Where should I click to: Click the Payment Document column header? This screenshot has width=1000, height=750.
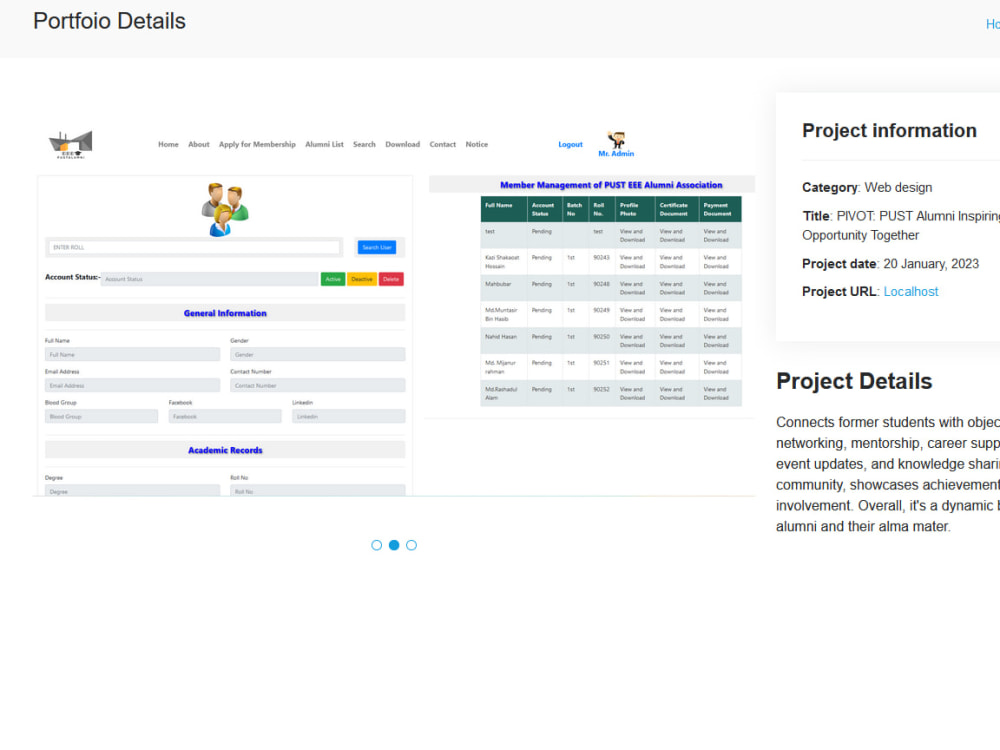(719, 209)
